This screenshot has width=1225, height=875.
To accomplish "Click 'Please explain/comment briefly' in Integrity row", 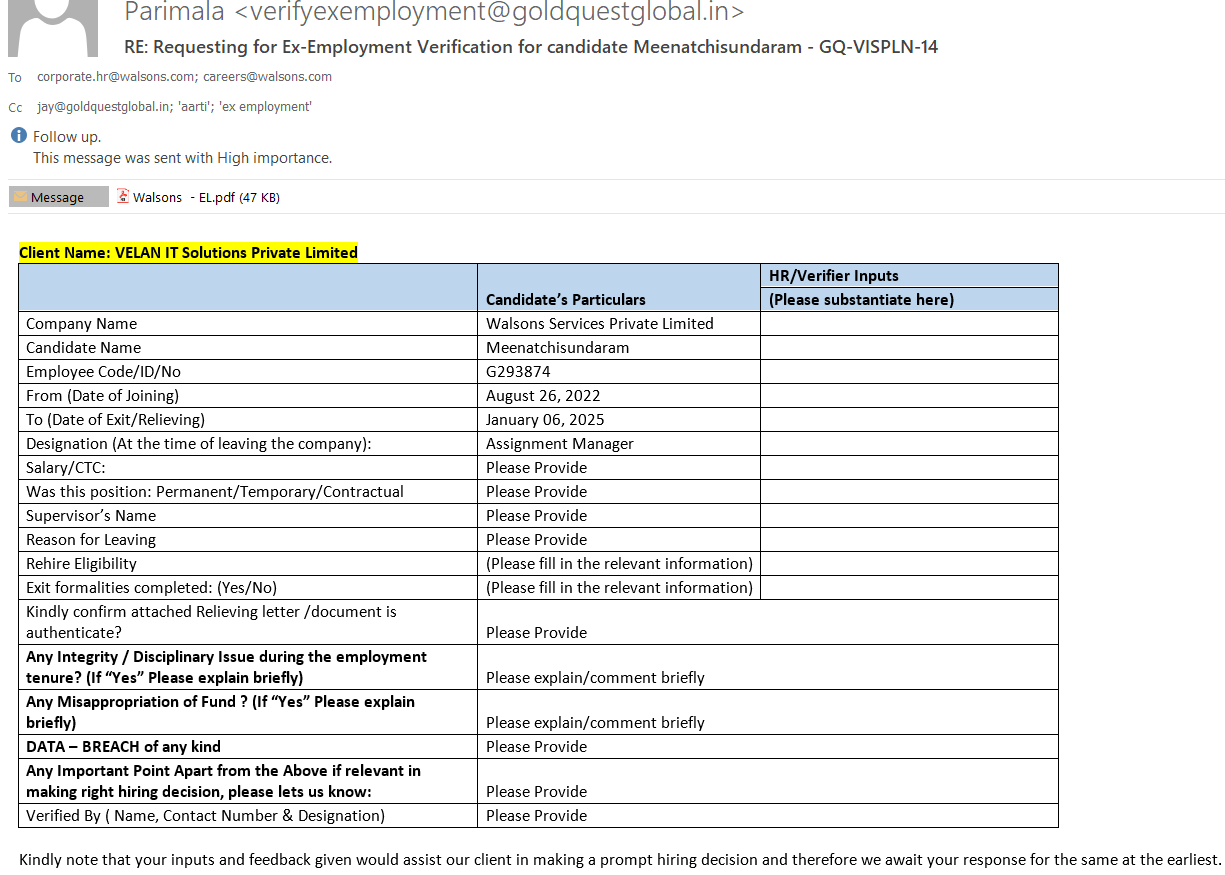I will tap(595, 677).
